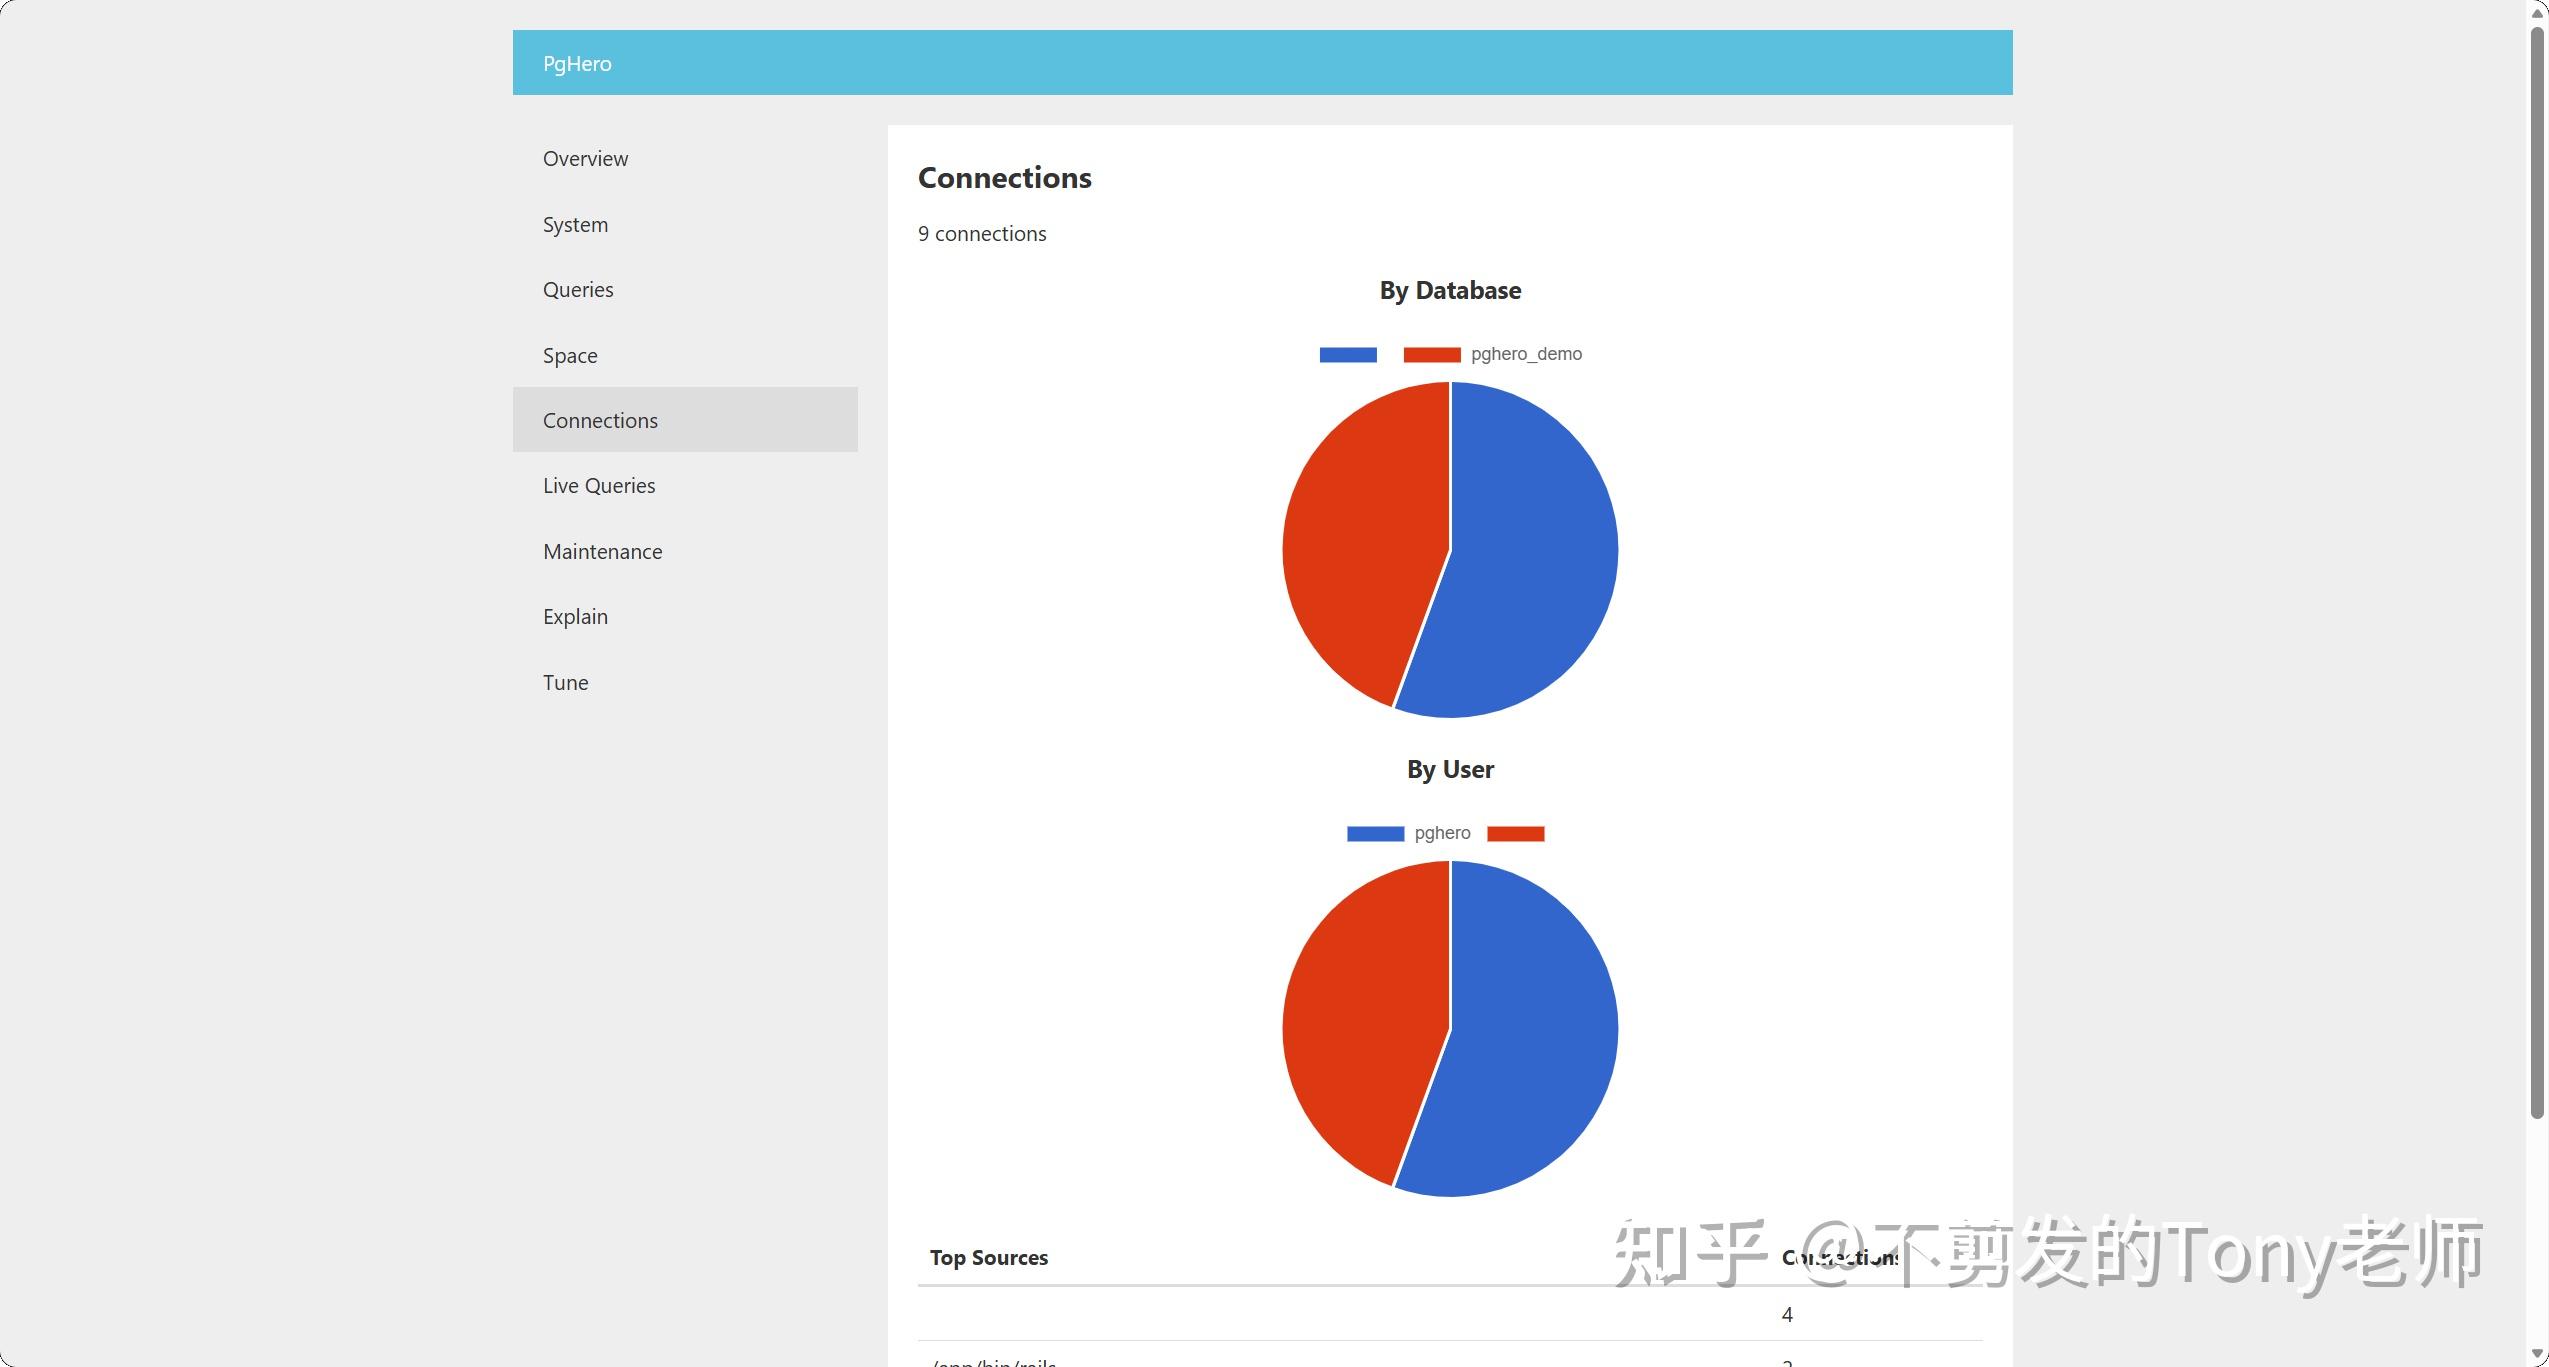Viewport: 2549px width, 1367px height.
Task: Click the By Database chart title
Action: click(x=1450, y=290)
